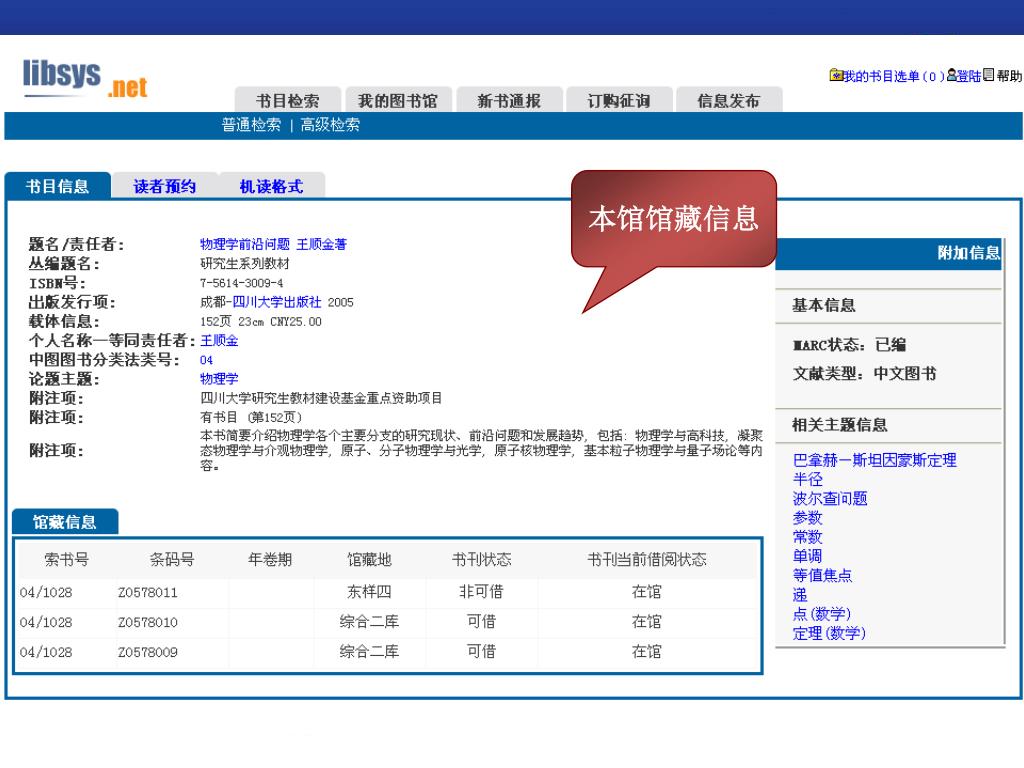Open the classification number link O4
This screenshot has width=1024, height=768.
tap(206, 360)
